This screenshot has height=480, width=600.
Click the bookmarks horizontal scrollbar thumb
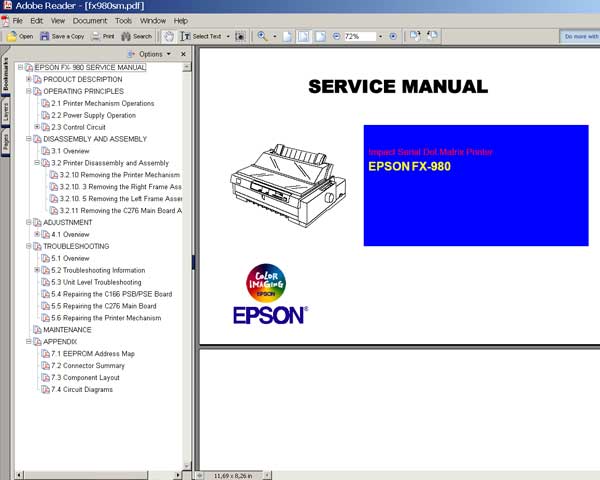86,475
